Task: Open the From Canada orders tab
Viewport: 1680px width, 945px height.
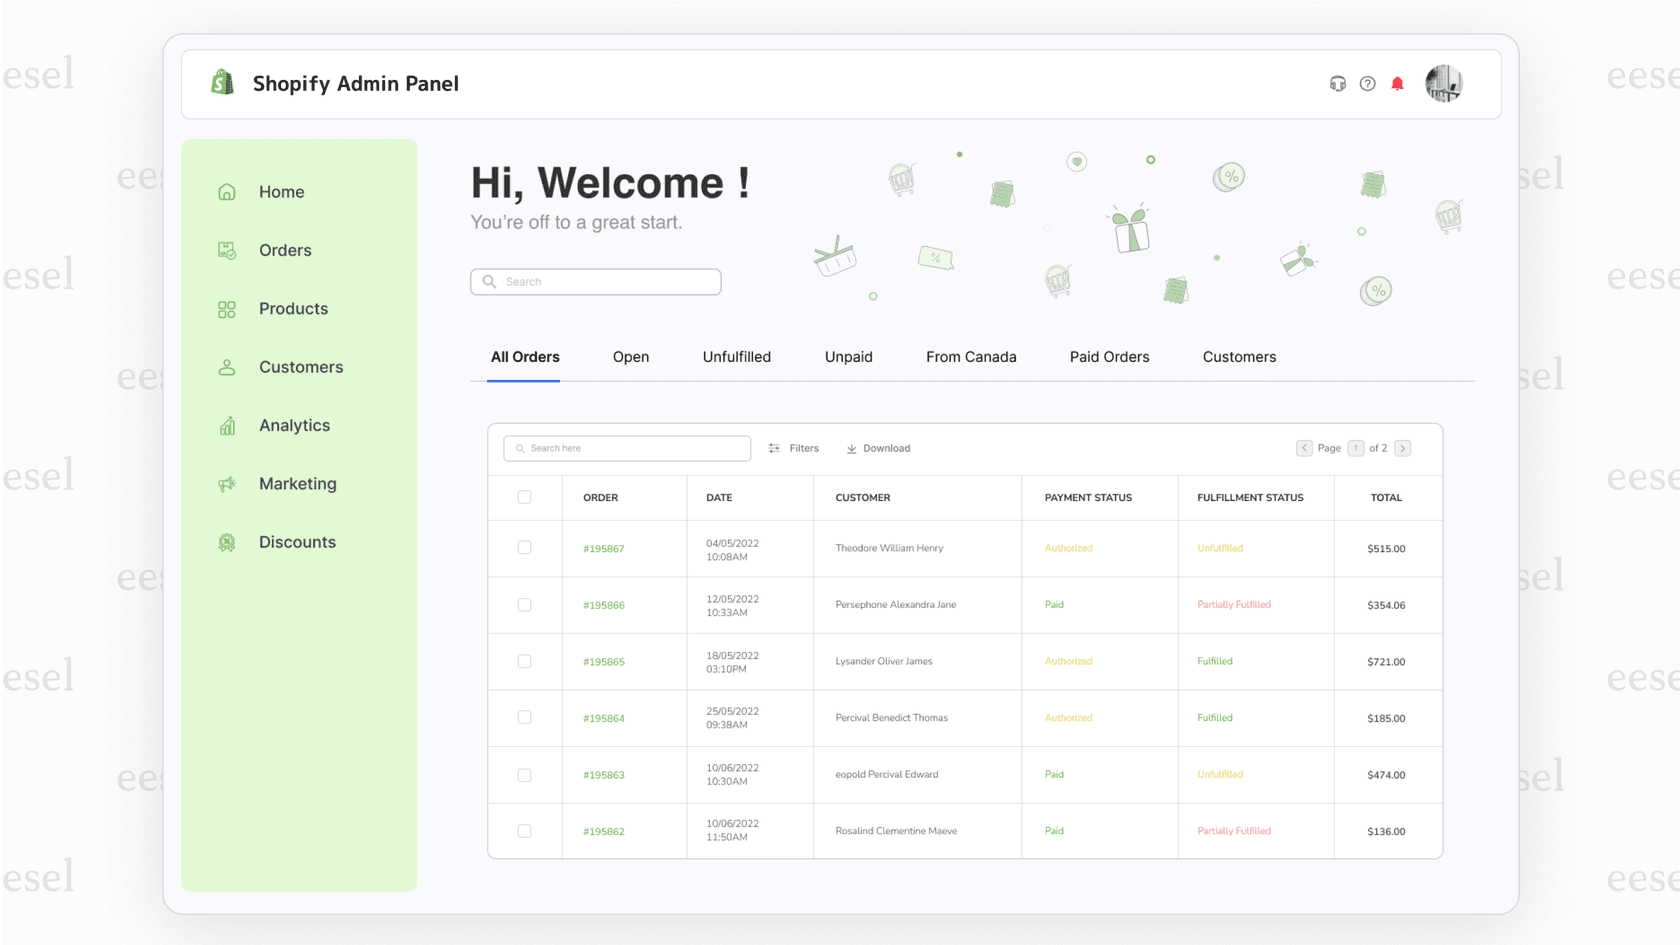Action: (x=971, y=357)
